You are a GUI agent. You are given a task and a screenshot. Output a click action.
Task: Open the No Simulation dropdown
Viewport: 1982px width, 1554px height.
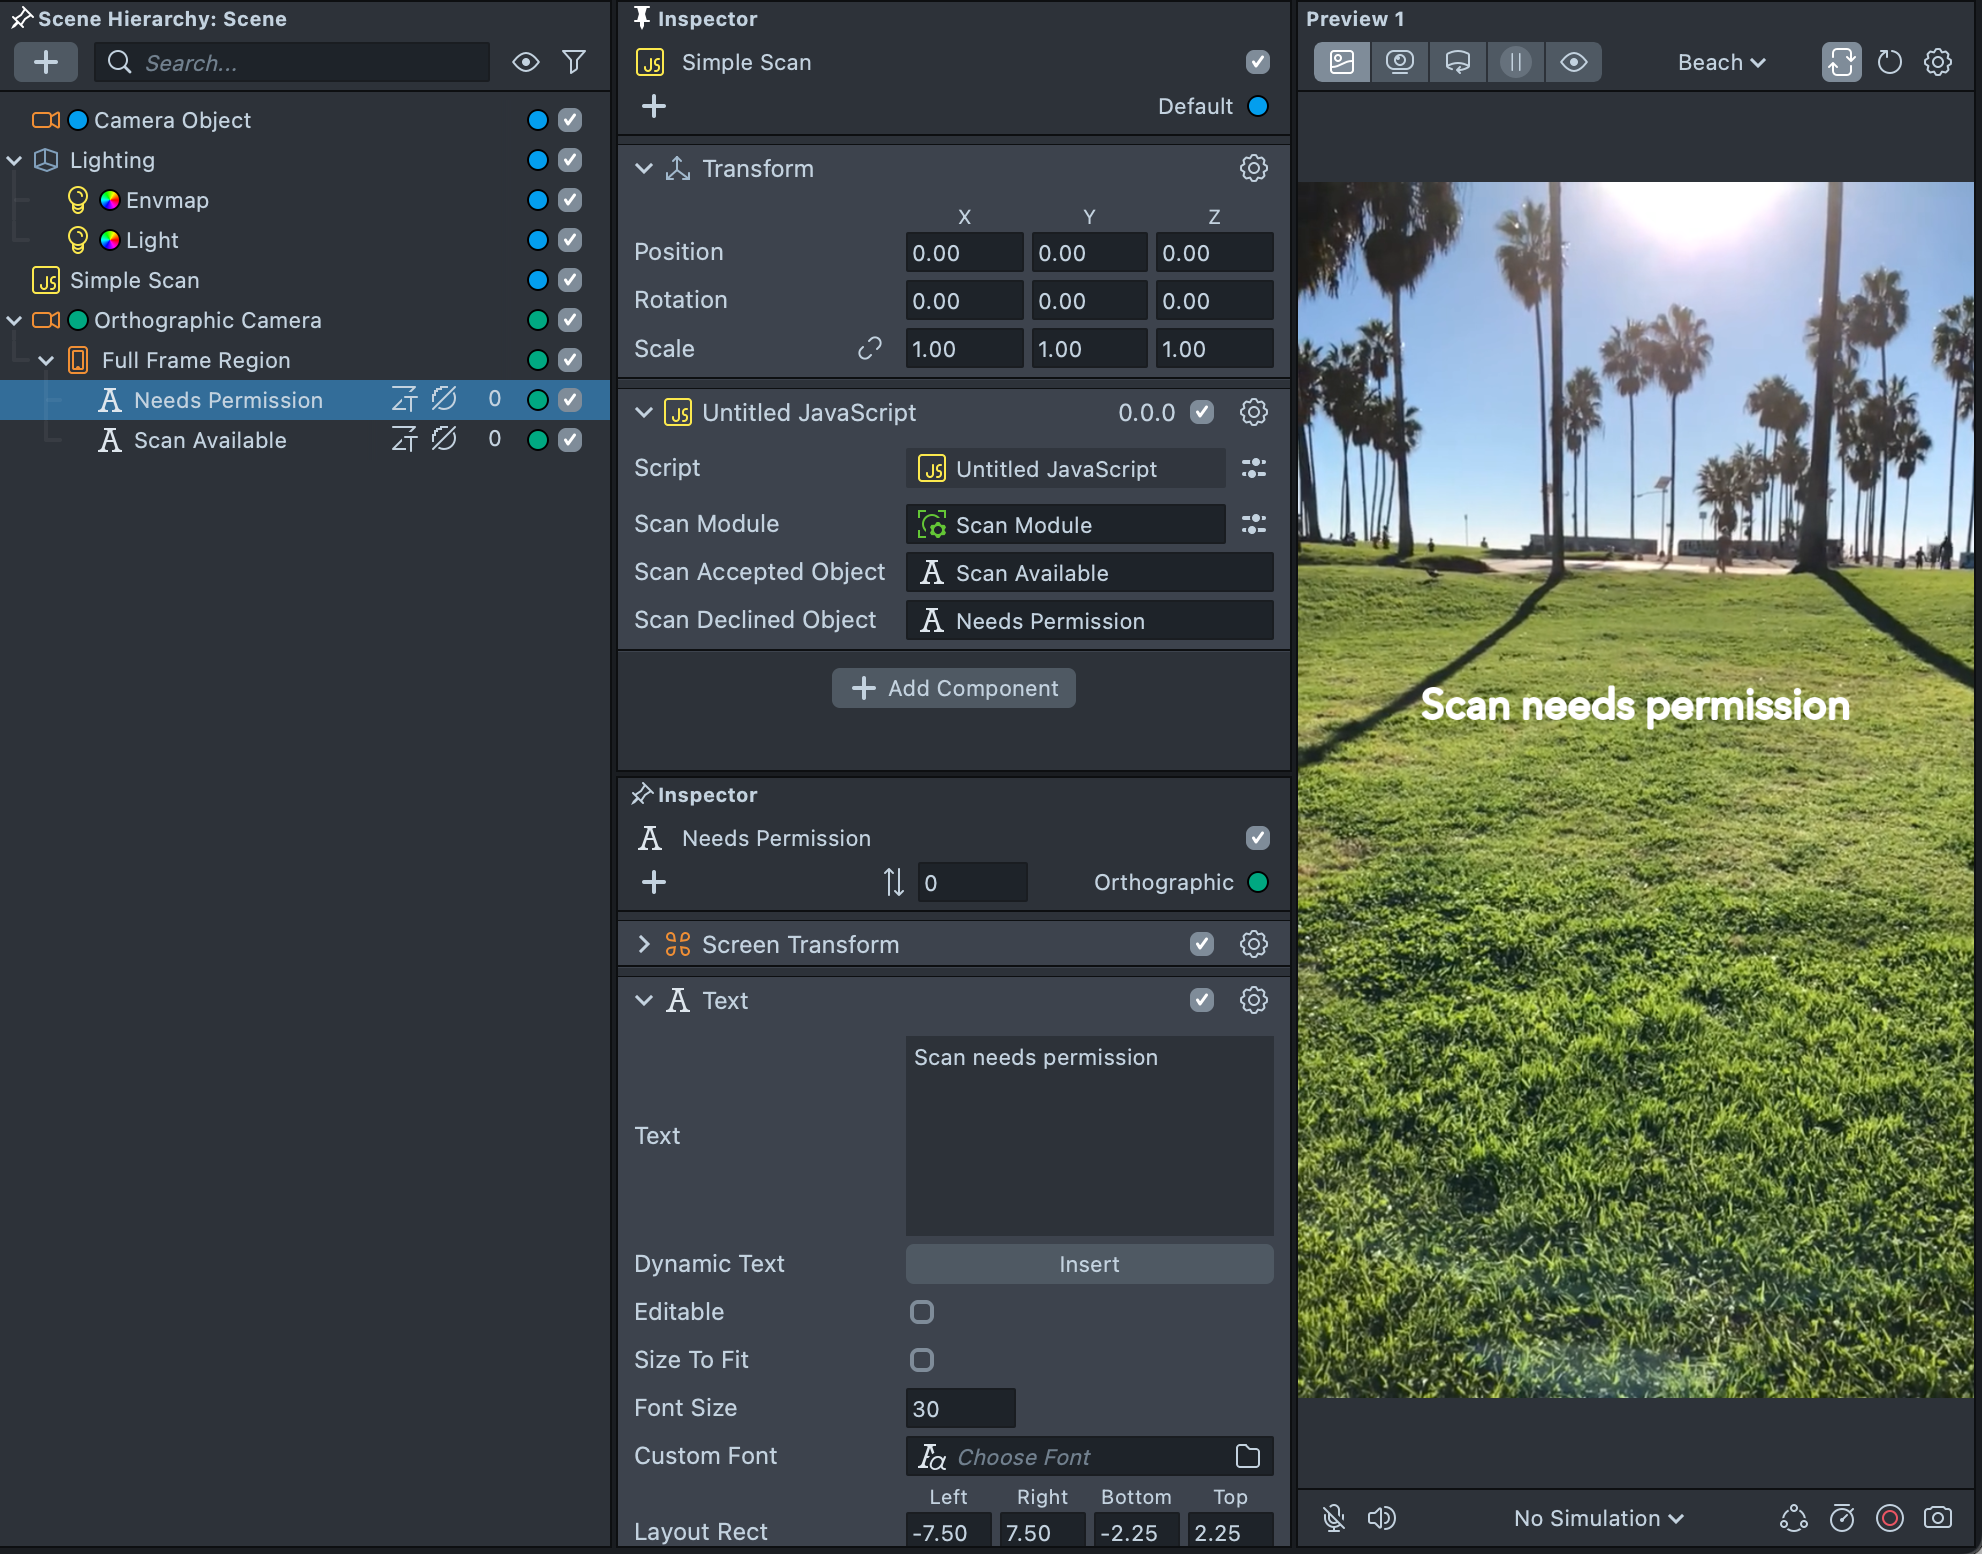point(1597,1518)
